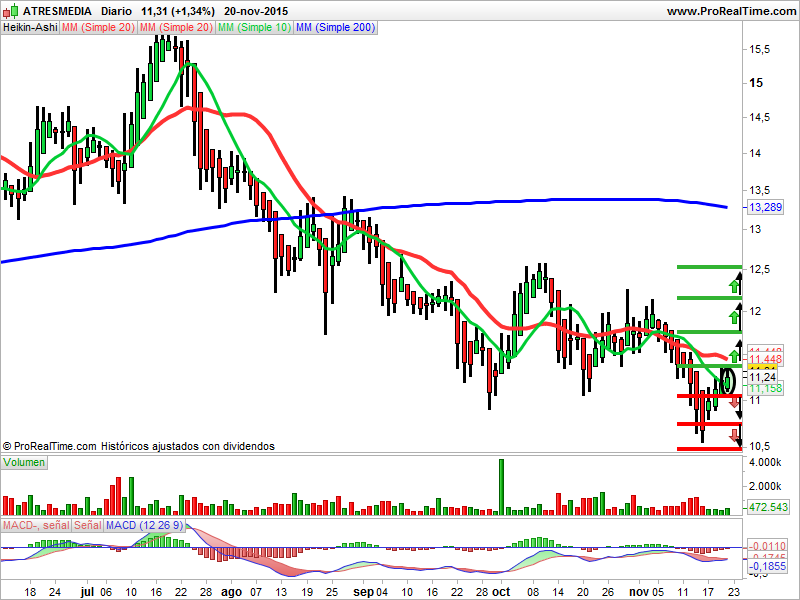Click the Diario timeframe label
Image resolution: width=800 pixels, height=600 pixels.
(x=116, y=11)
